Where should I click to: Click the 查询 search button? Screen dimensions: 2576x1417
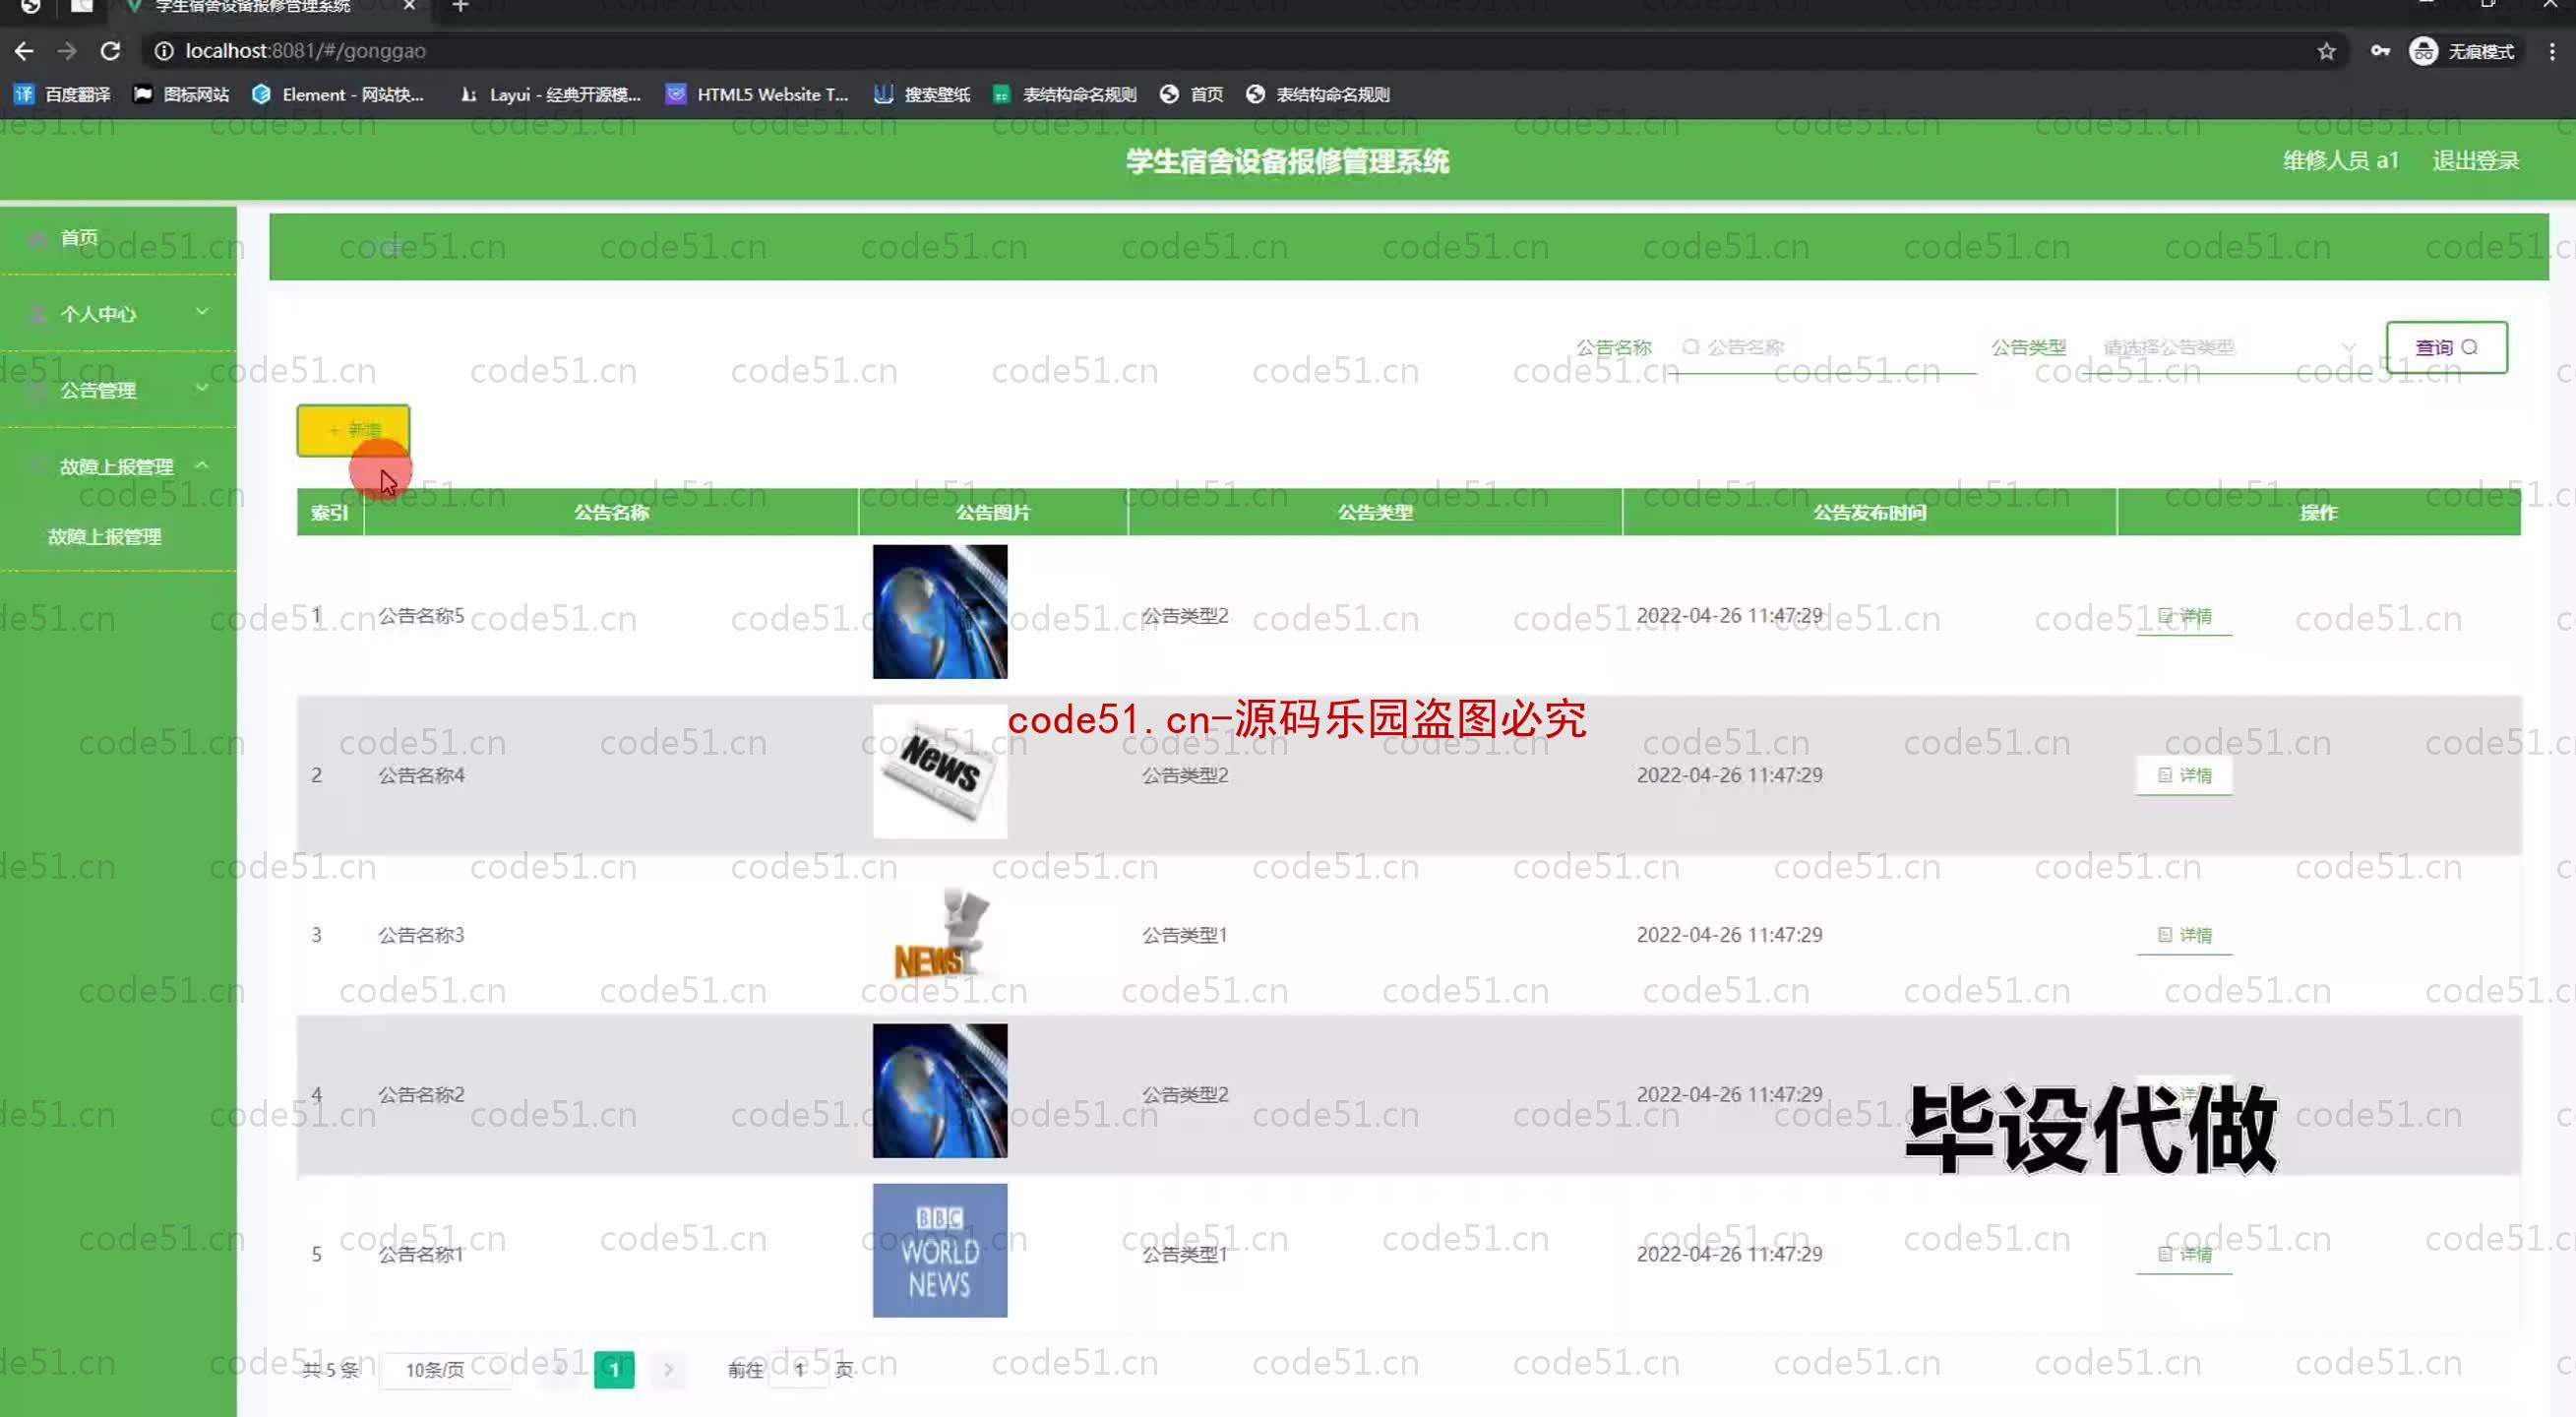pos(2446,347)
